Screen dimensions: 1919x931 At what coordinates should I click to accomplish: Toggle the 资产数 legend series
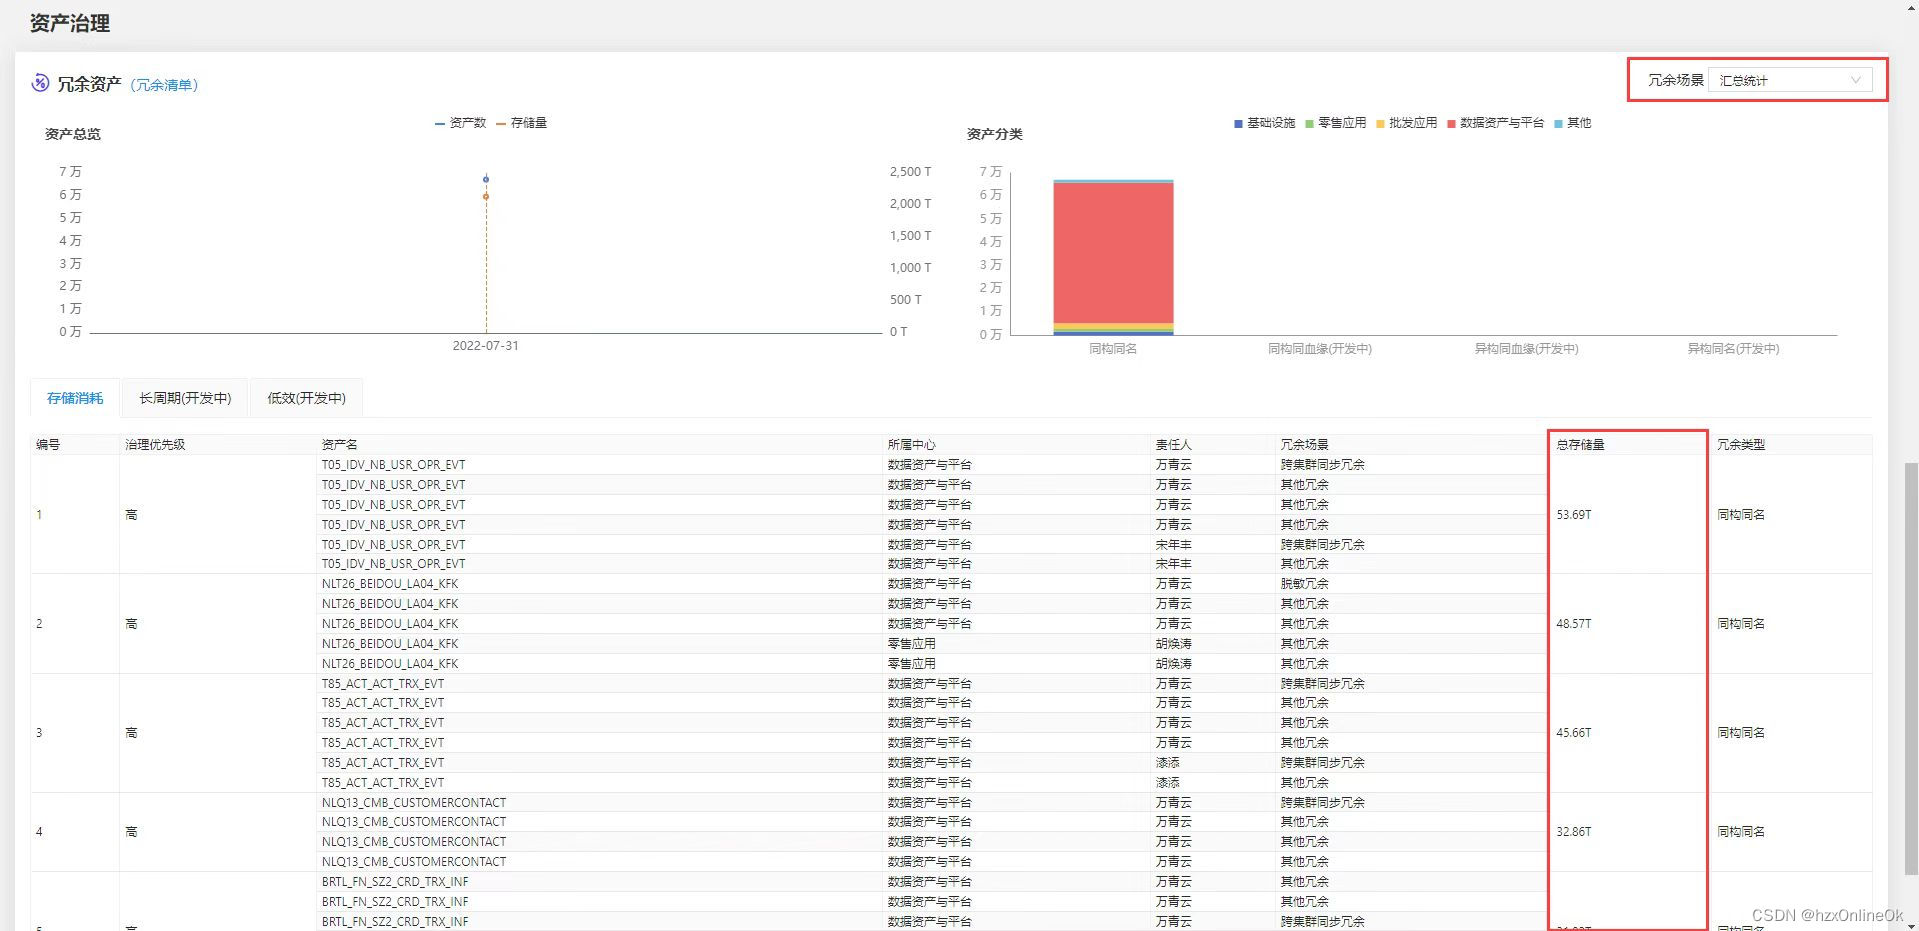pyautogui.click(x=460, y=123)
